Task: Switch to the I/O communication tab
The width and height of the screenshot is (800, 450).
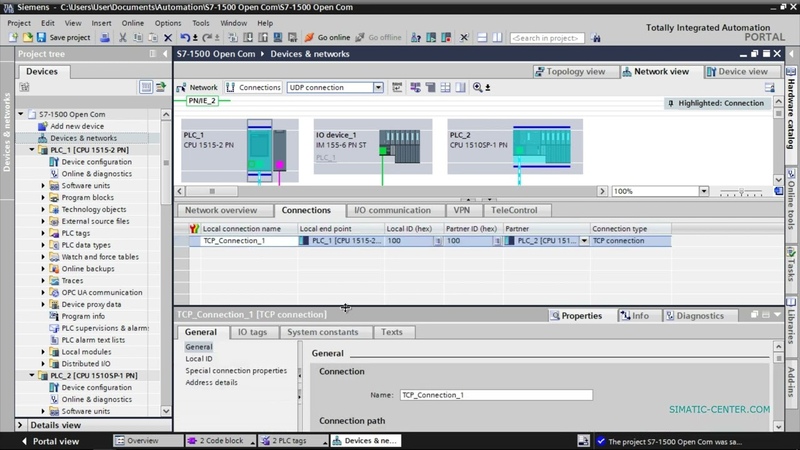Action: point(392,210)
